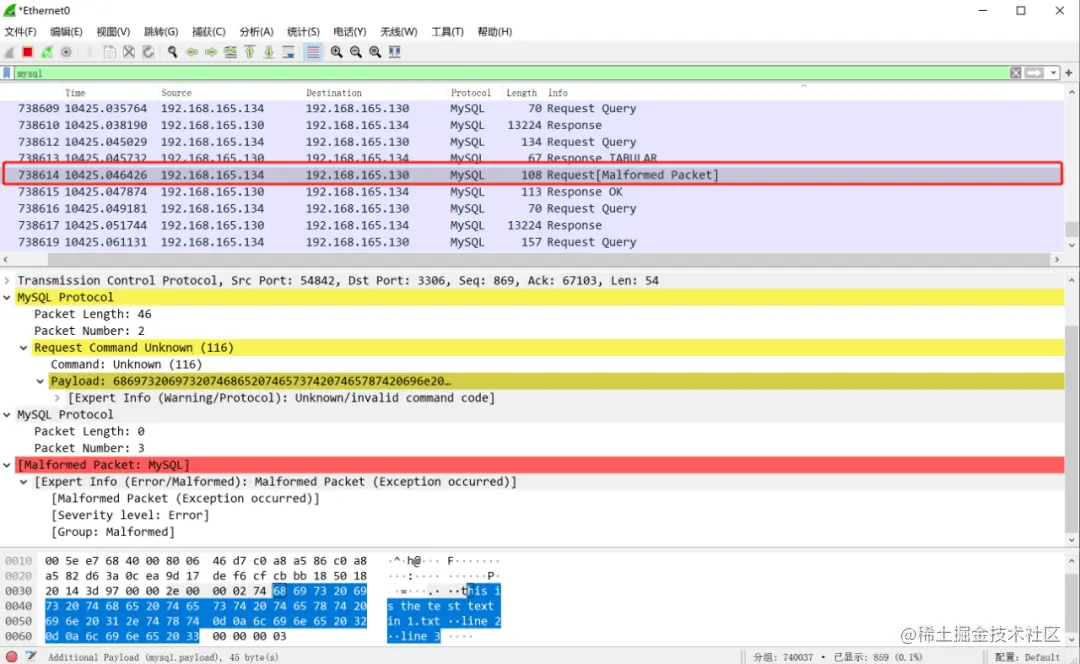The image size is (1080, 664).
Task: Zoom out main window text
Action: 355,52
